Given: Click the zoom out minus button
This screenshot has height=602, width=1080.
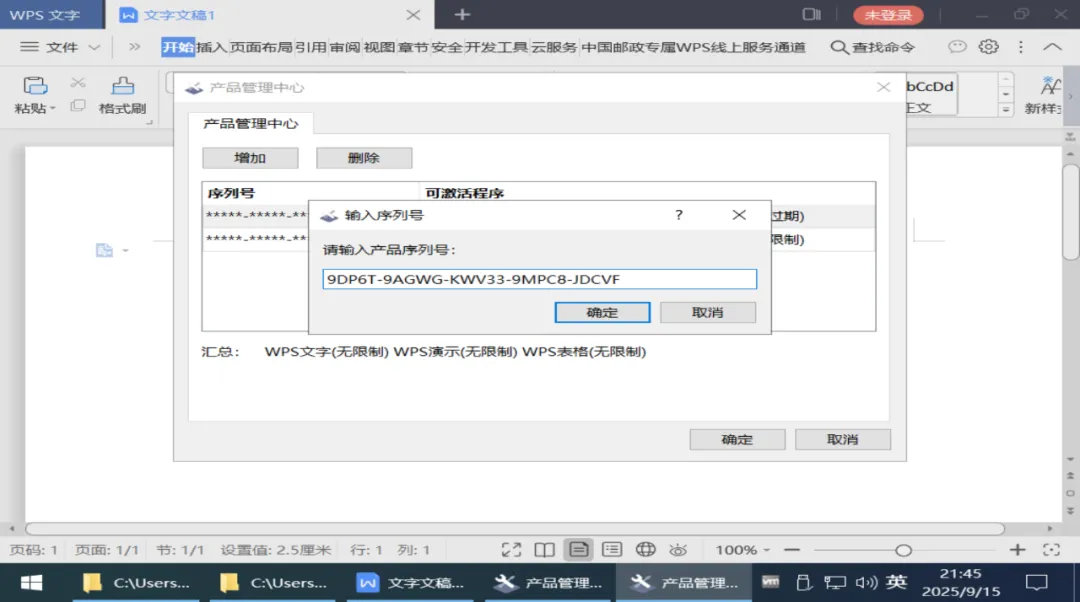Looking at the screenshot, I should point(792,550).
